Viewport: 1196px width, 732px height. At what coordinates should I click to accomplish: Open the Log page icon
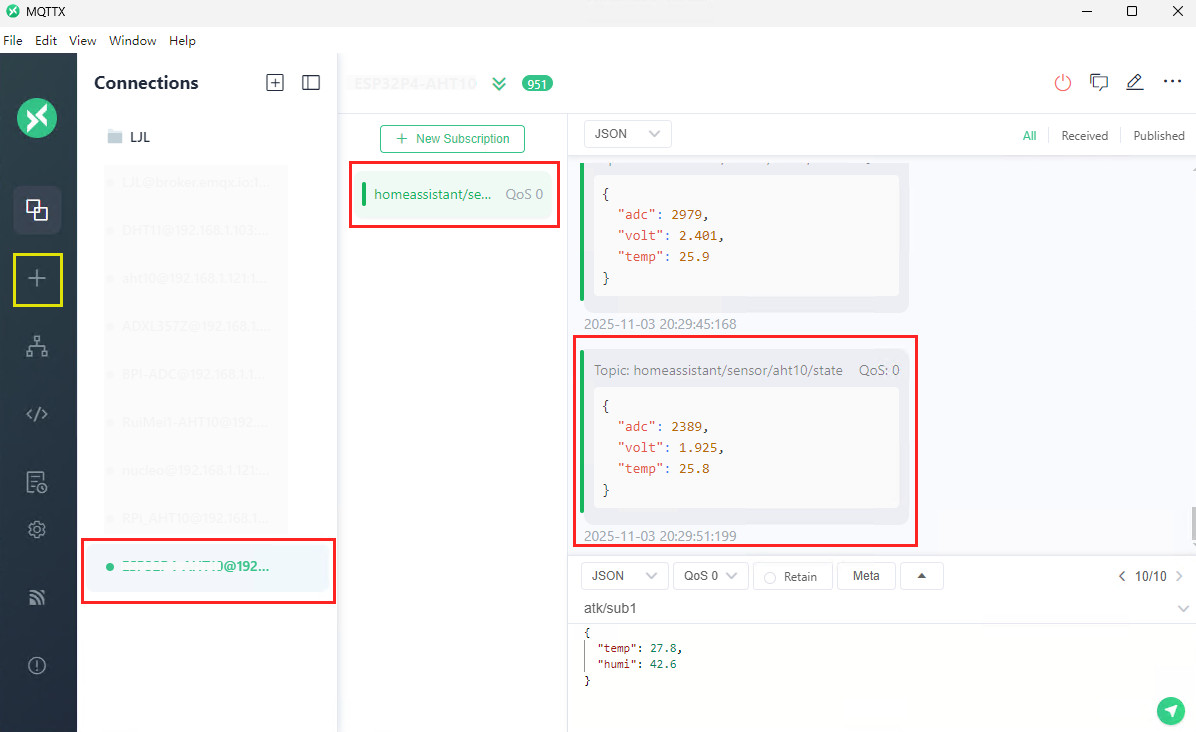(x=37, y=482)
